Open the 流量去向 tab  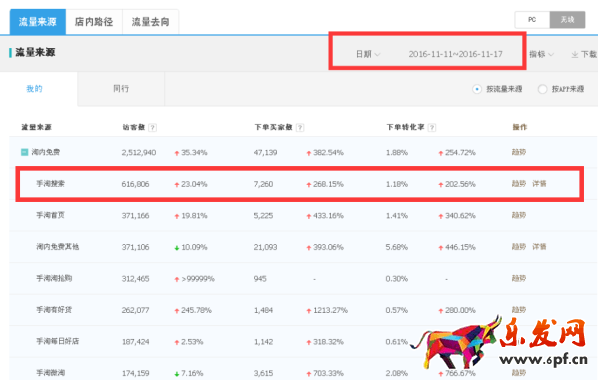[150, 22]
